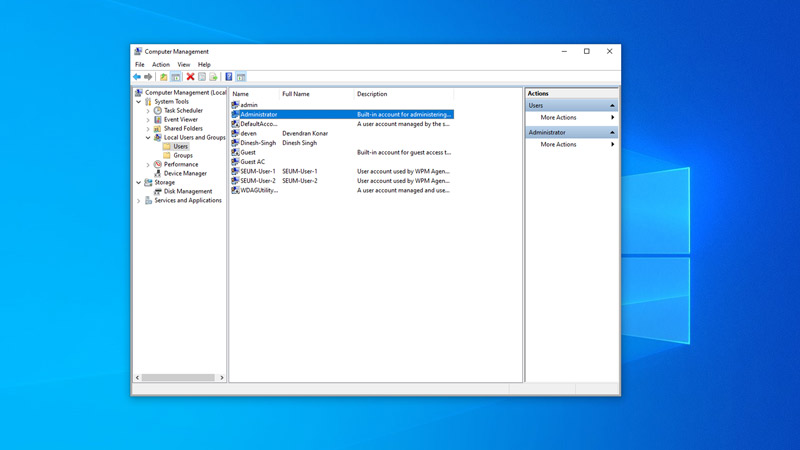Image resolution: width=800 pixels, height=450 pixels.
Task: Select the Users folder in tree
Action: pyautogui.click(x=180, y=146)
